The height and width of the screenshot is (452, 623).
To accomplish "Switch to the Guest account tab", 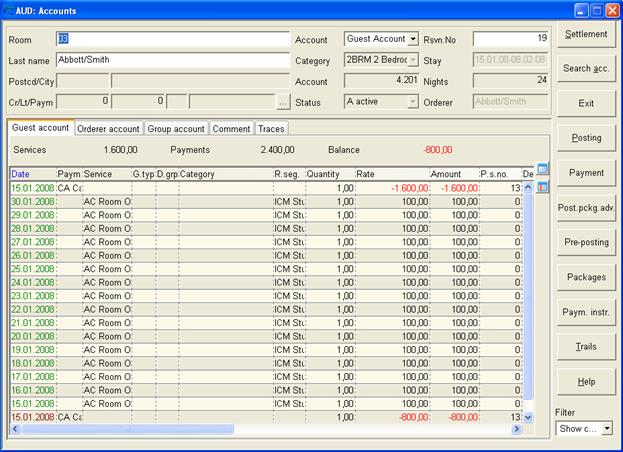I will point(41,128).
